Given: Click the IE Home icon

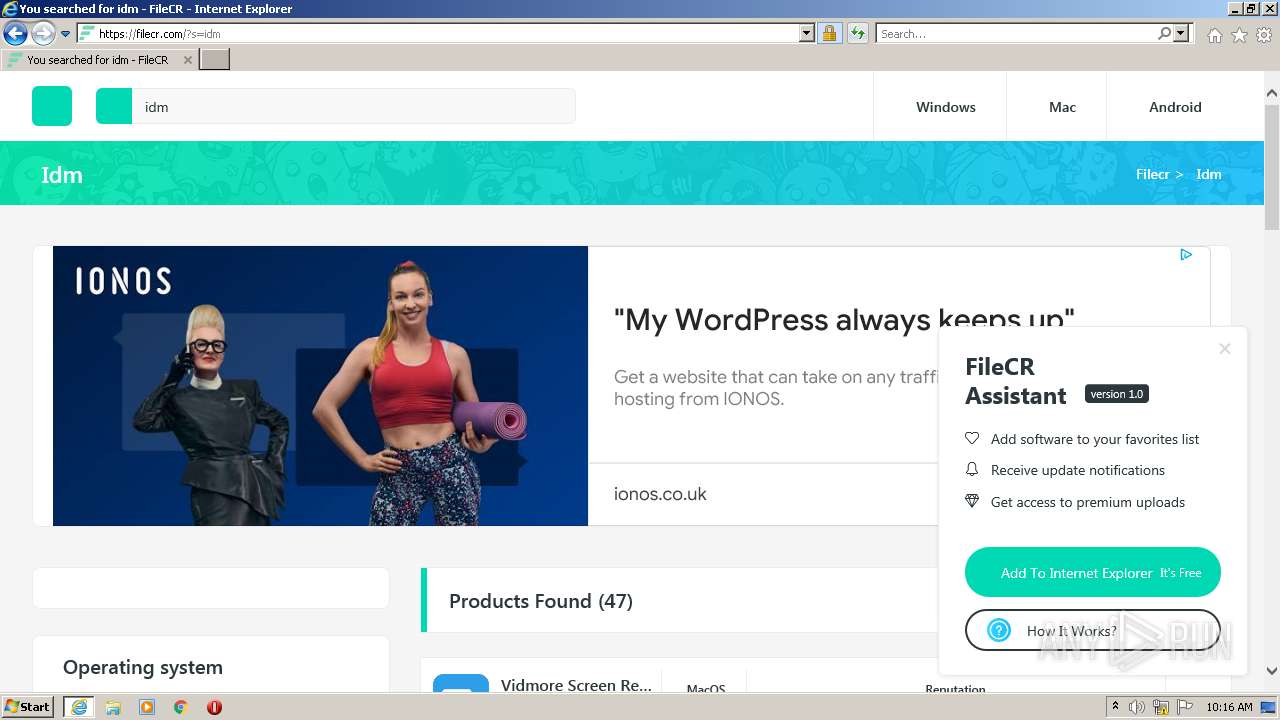Looking at the screenshot, I should coord(1214,35).
